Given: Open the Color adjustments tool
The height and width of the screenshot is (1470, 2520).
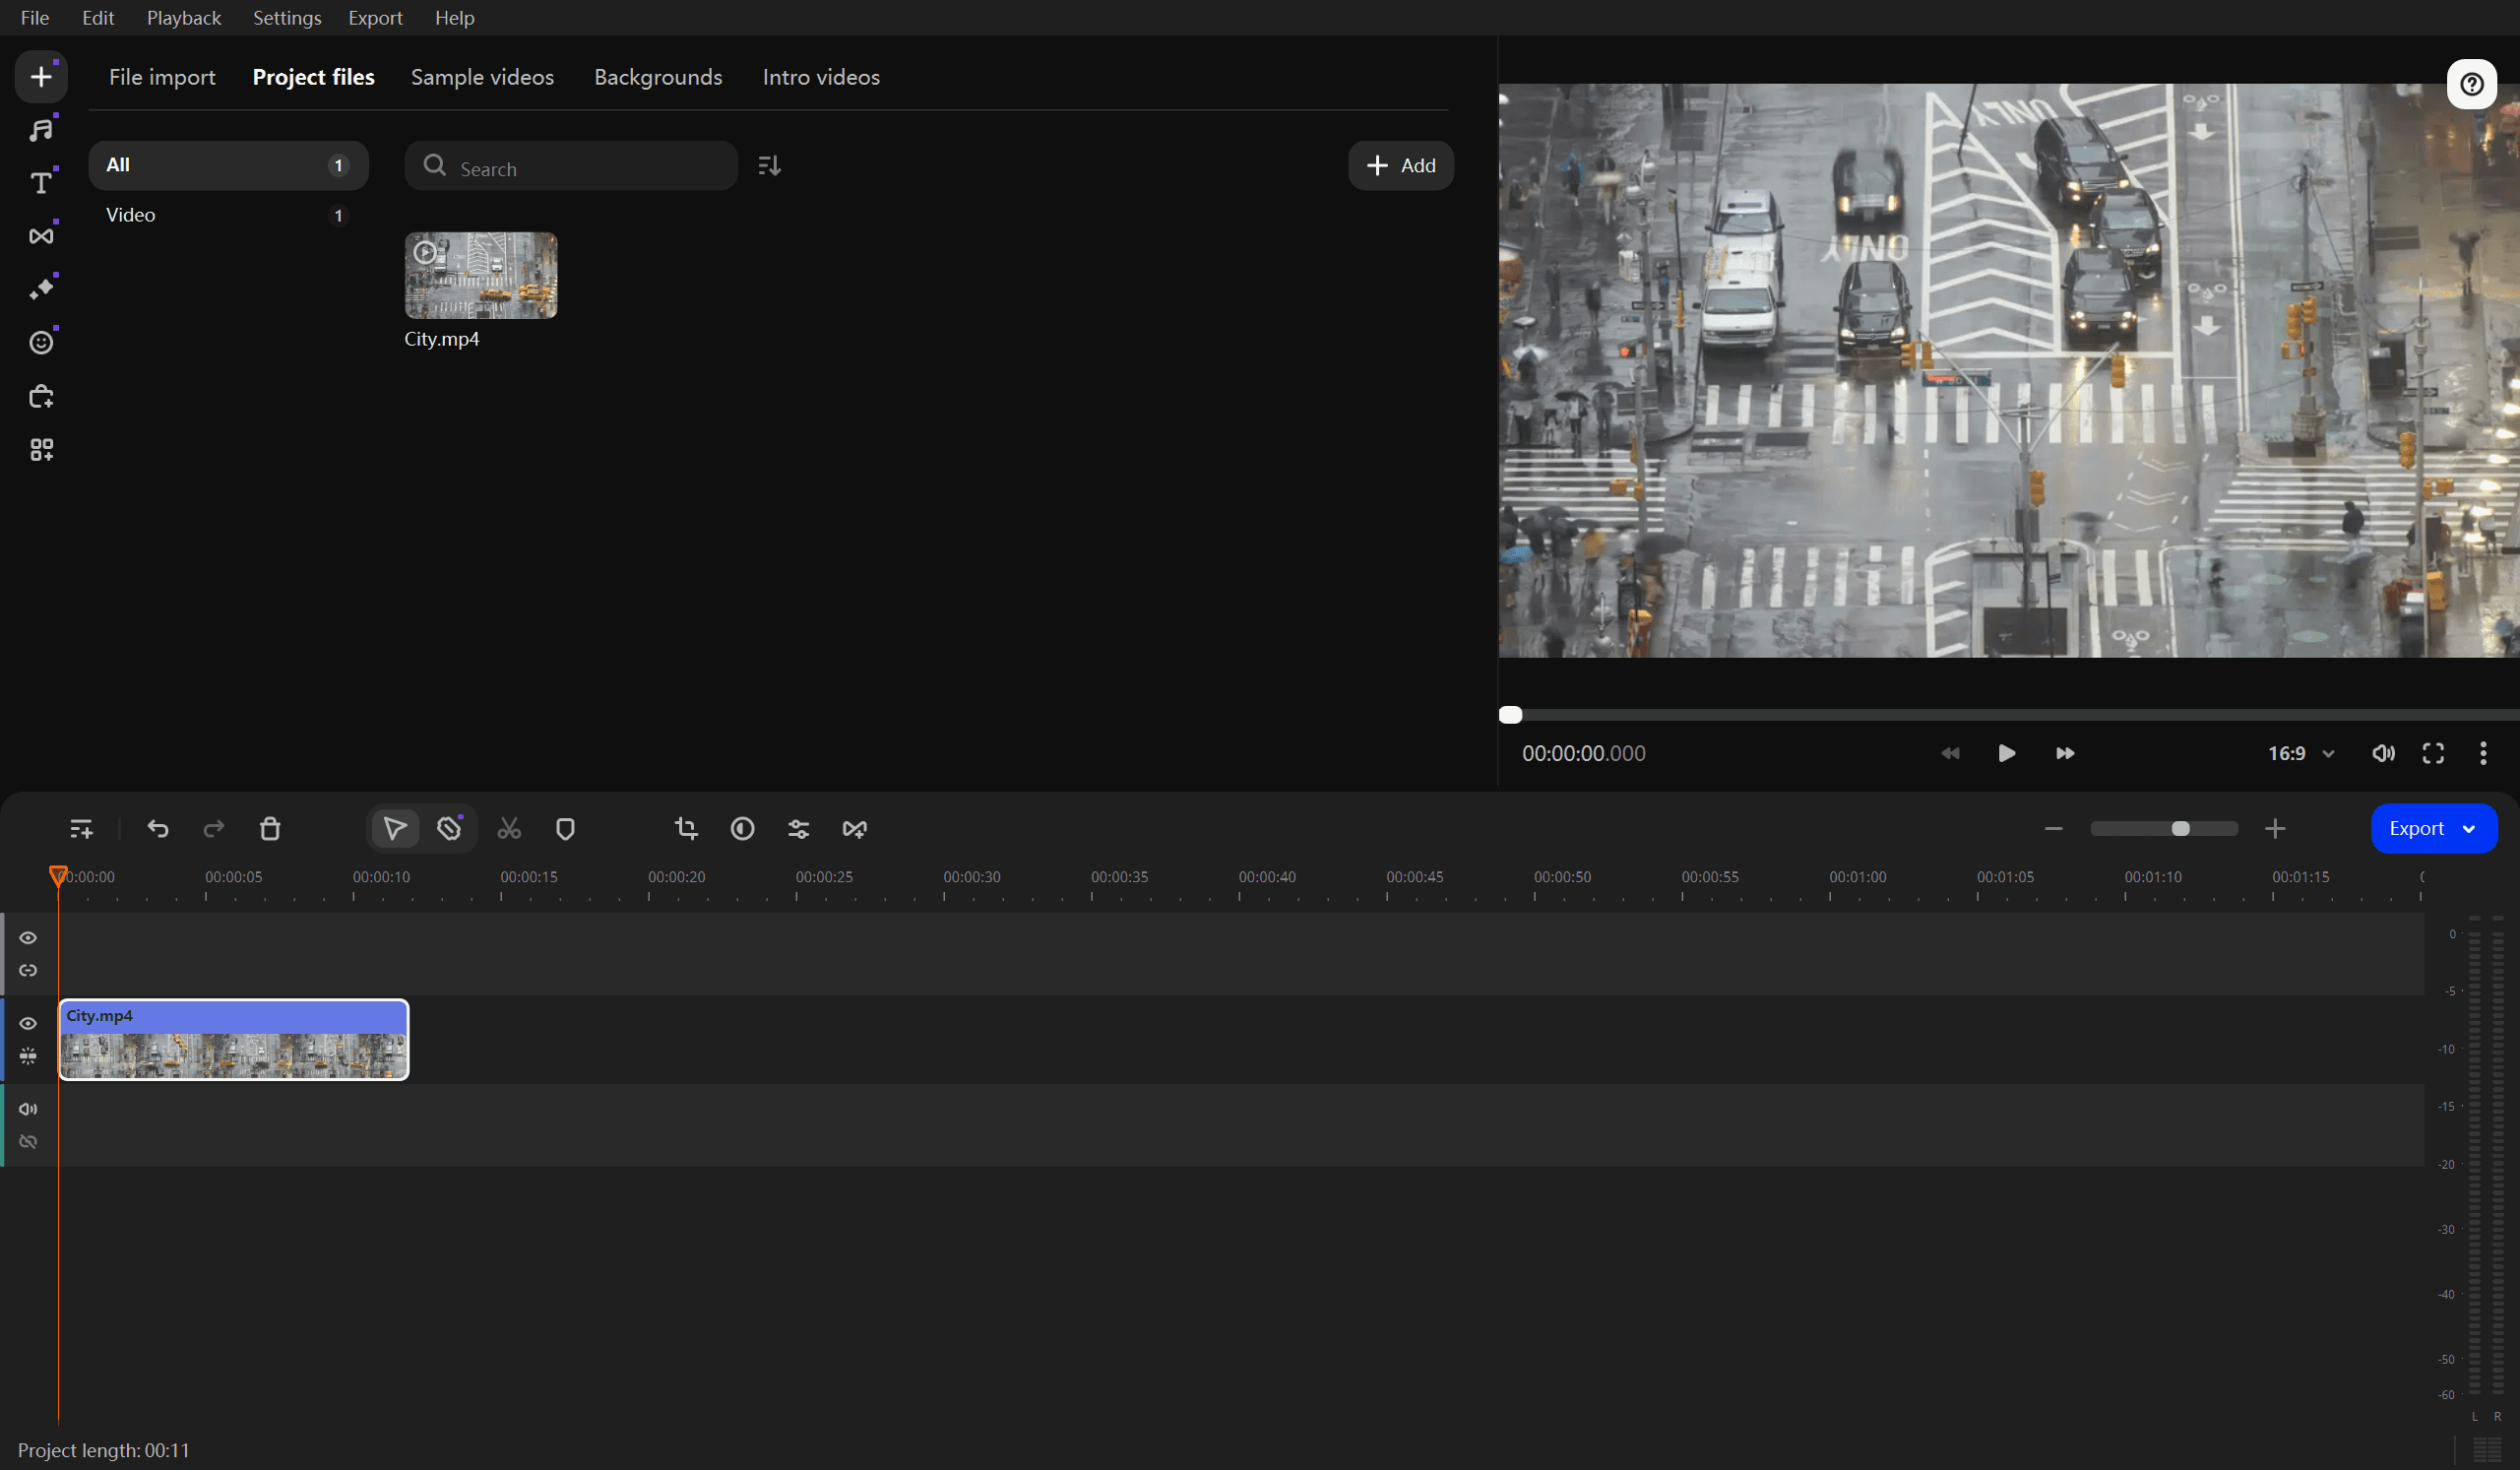Looking at the screenshot, I should point(742,828).
